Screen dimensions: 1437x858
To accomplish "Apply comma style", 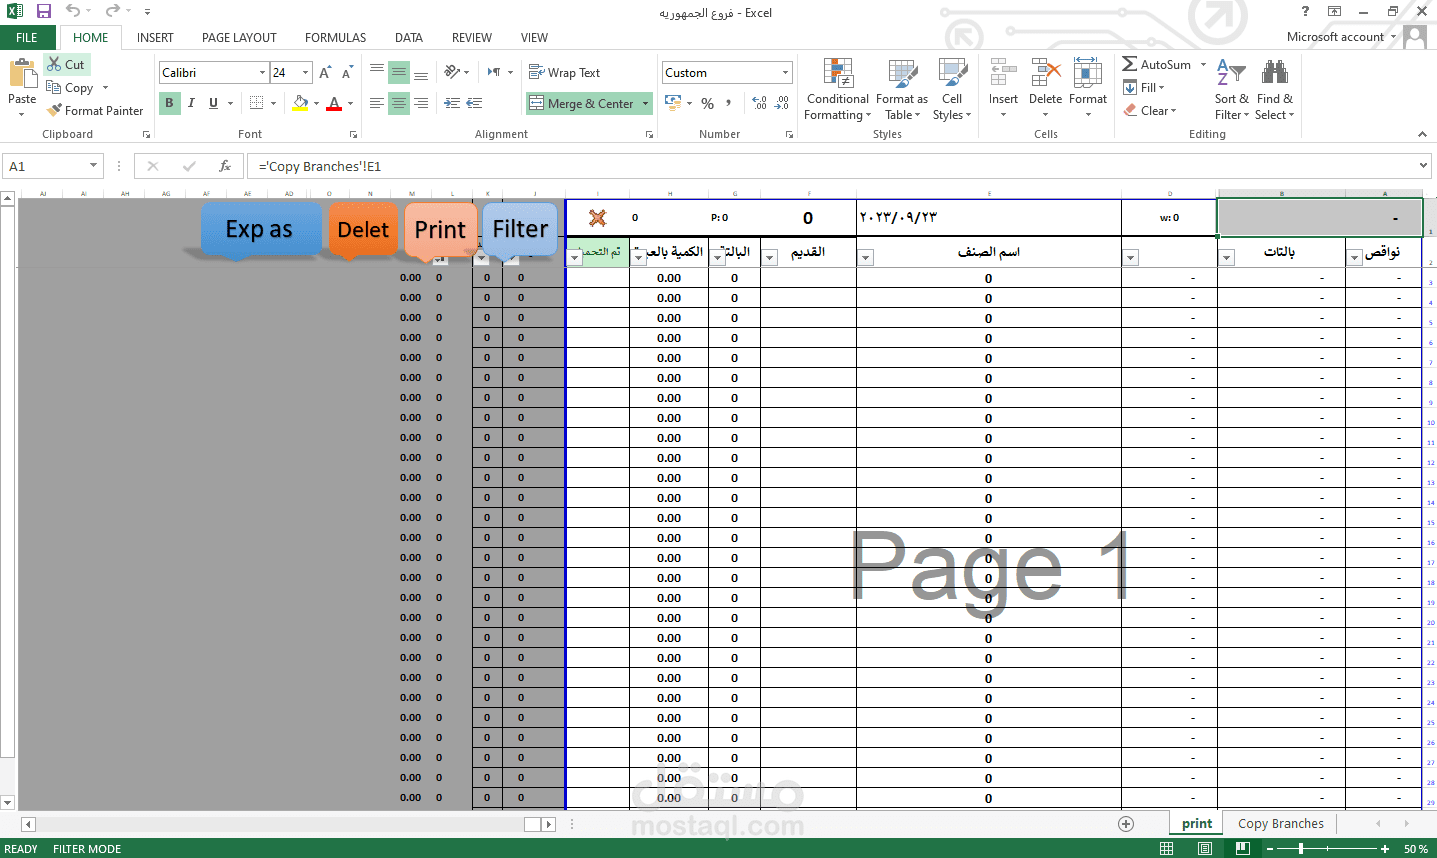I will (x=729, y=103).
